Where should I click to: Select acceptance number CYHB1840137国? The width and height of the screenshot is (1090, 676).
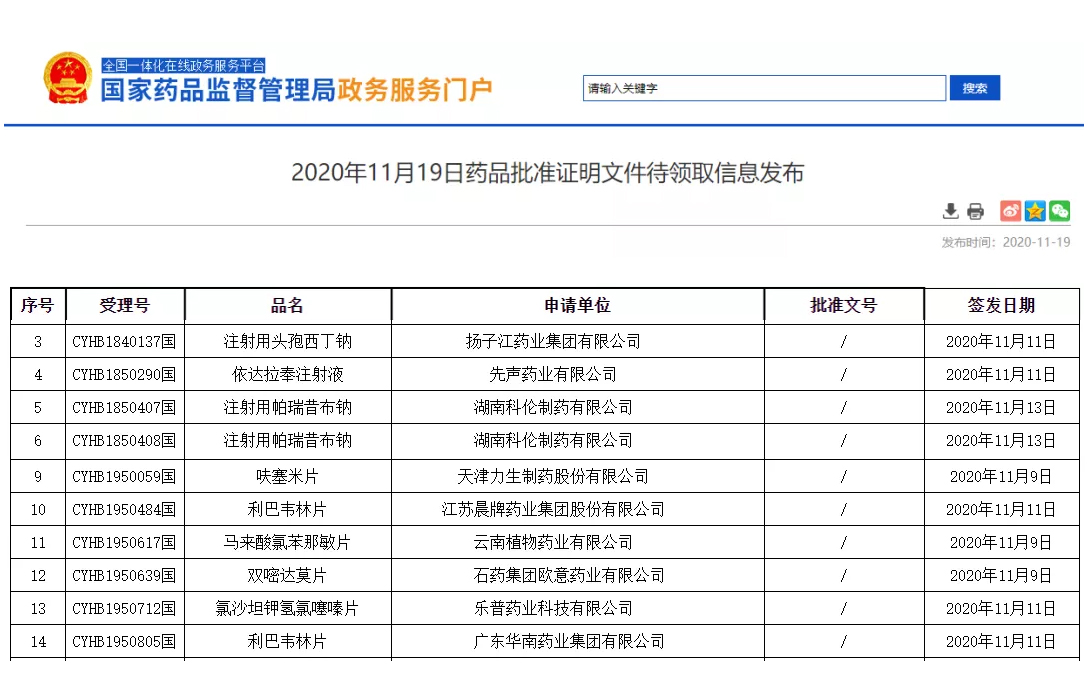pos(124,341)
